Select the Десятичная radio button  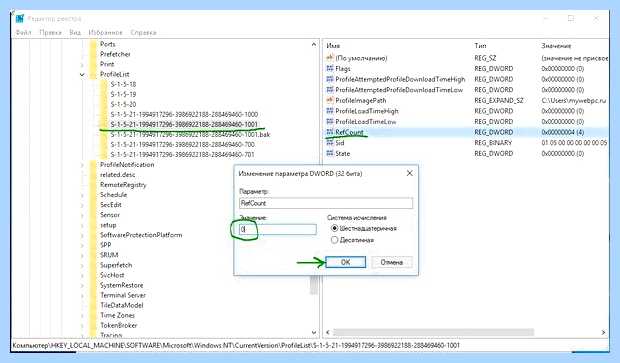click(335, 240)
